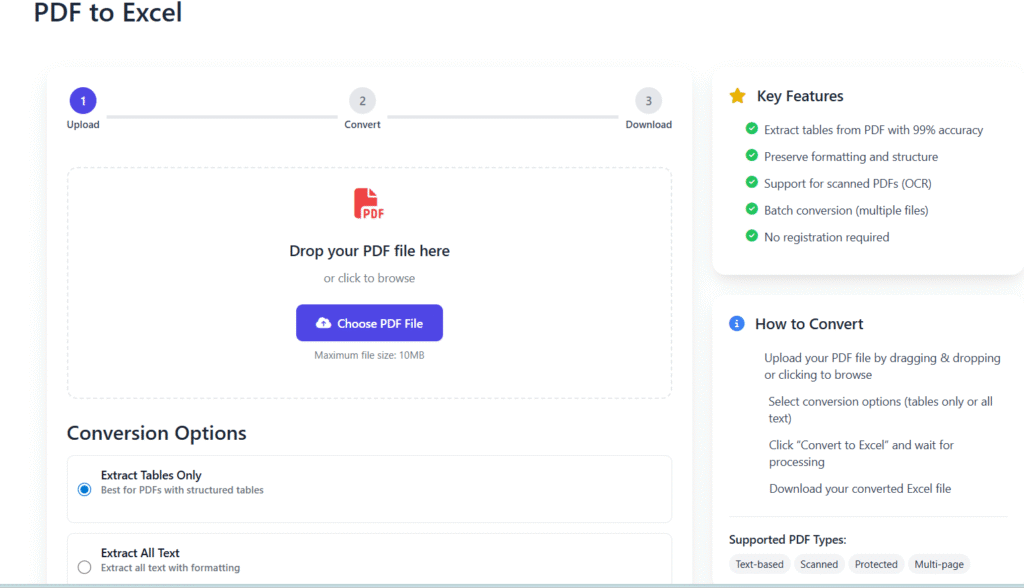Click the Text-based PDF type tag
The image size is (1024, 588).
(760, 564)
